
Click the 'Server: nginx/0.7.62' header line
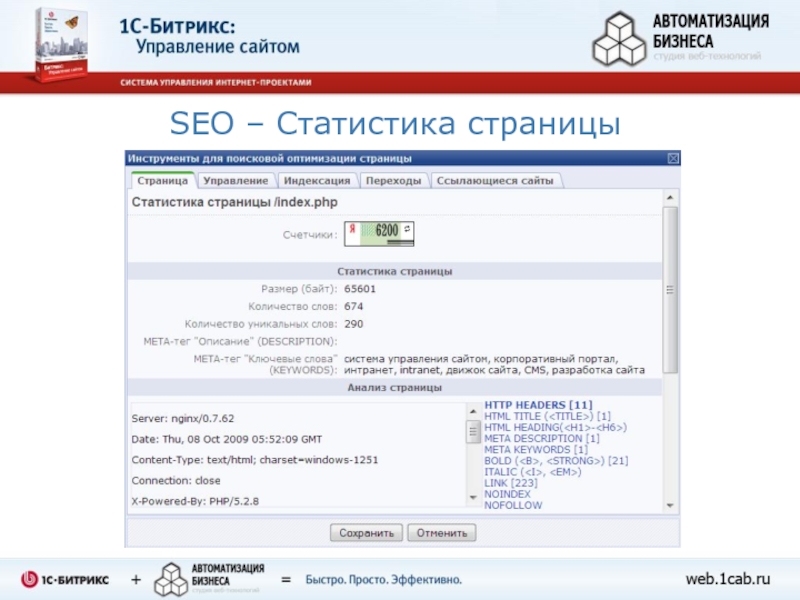click(183, 418)
